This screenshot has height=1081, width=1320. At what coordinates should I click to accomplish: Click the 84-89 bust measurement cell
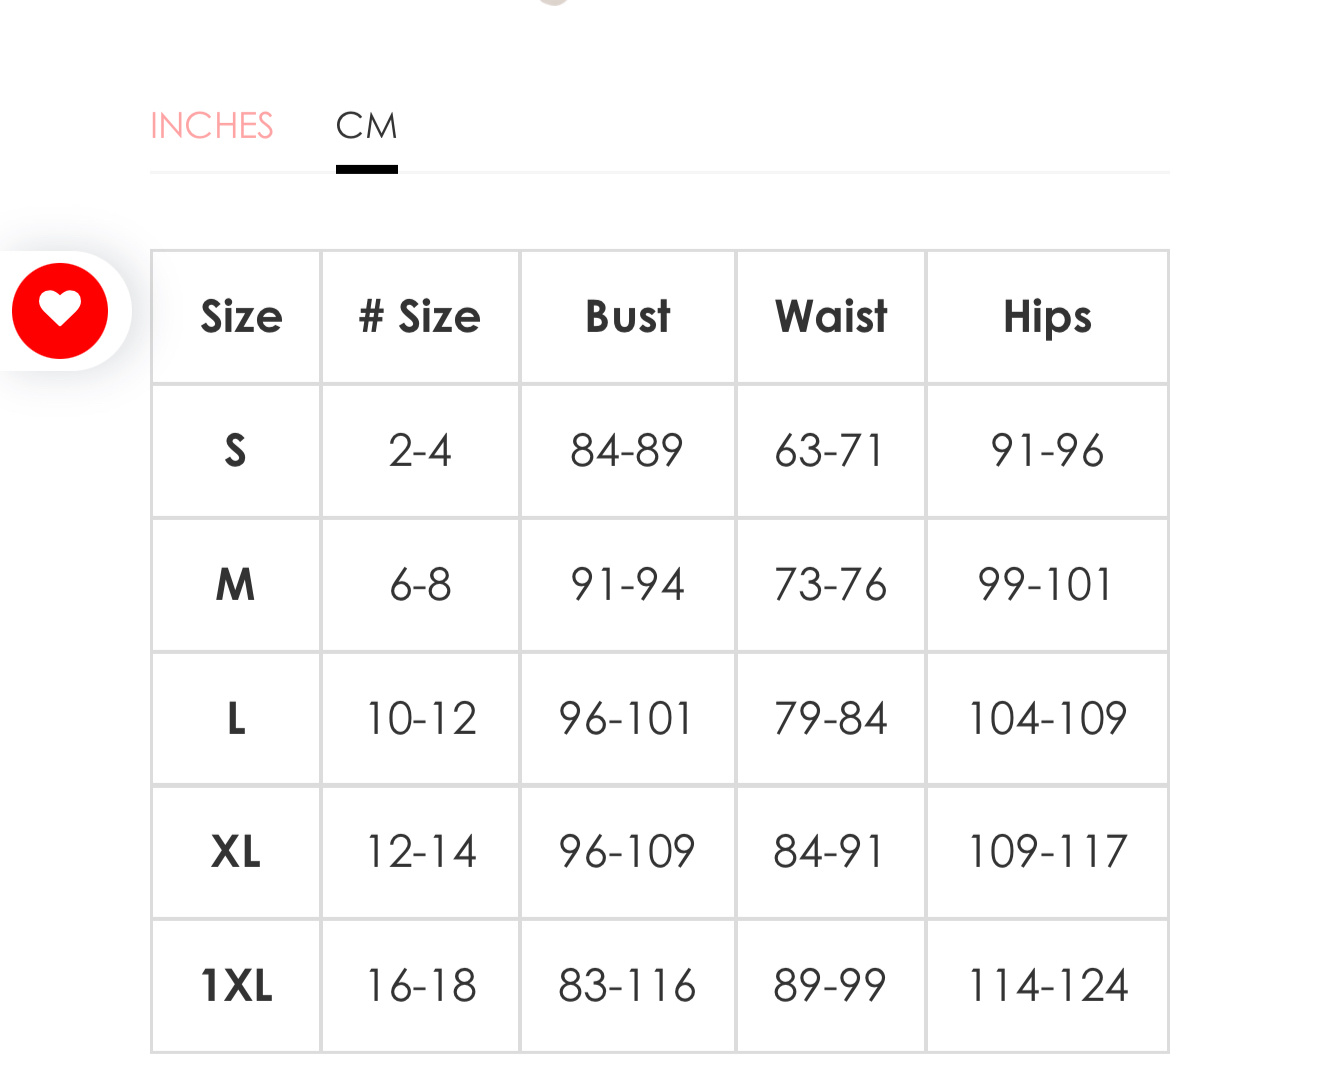[627, 451]
